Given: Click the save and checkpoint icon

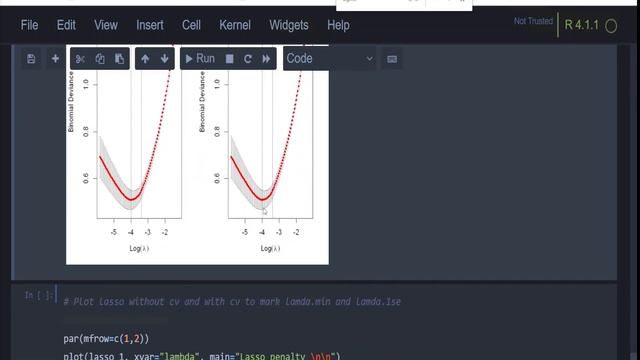Looking at the screenshot, I should click(31, 59).
